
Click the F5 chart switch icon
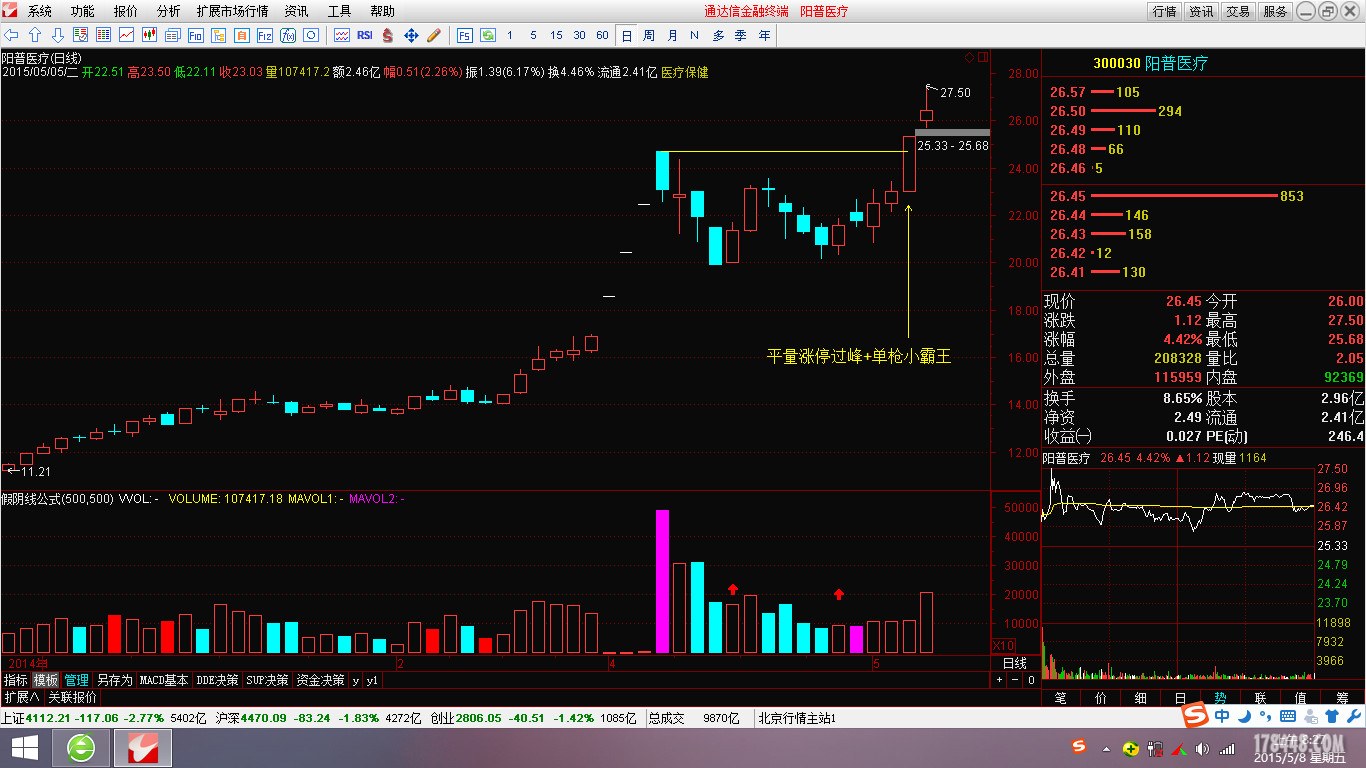(465, 35)
